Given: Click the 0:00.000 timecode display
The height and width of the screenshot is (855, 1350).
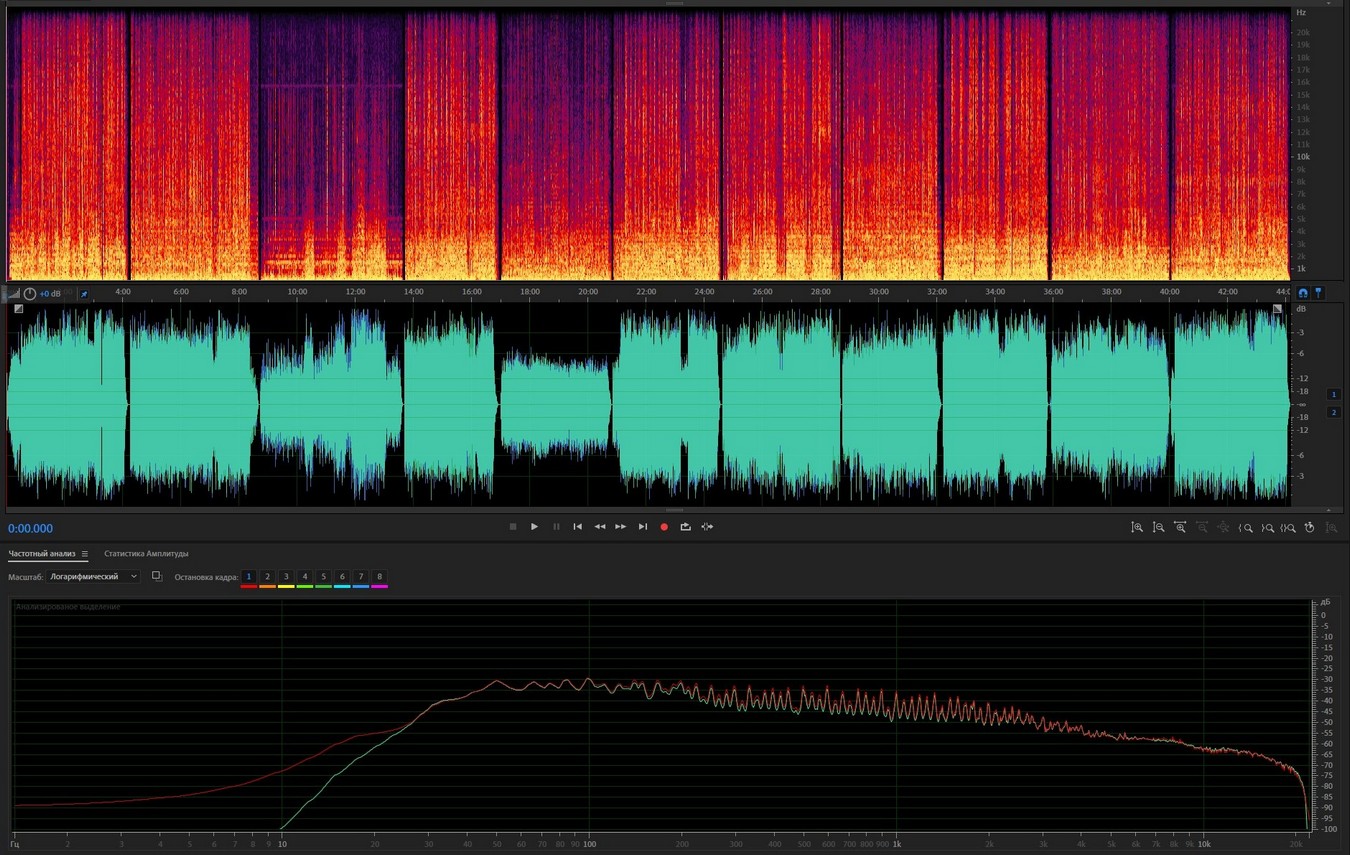Looking at the screenshot, I should click(x=31, y=529).
